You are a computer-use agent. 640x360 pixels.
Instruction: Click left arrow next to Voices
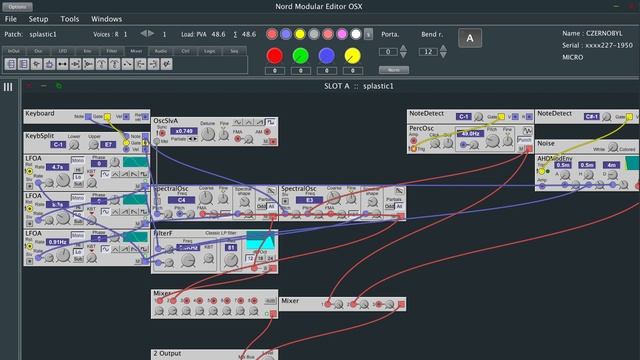143,33
